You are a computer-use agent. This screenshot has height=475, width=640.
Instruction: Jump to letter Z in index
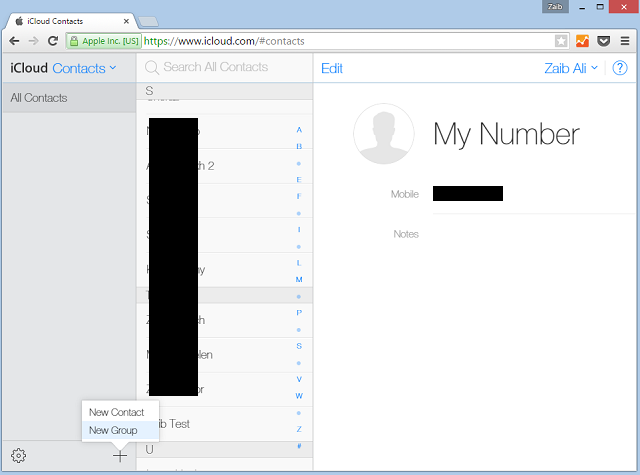coord(299,429)
